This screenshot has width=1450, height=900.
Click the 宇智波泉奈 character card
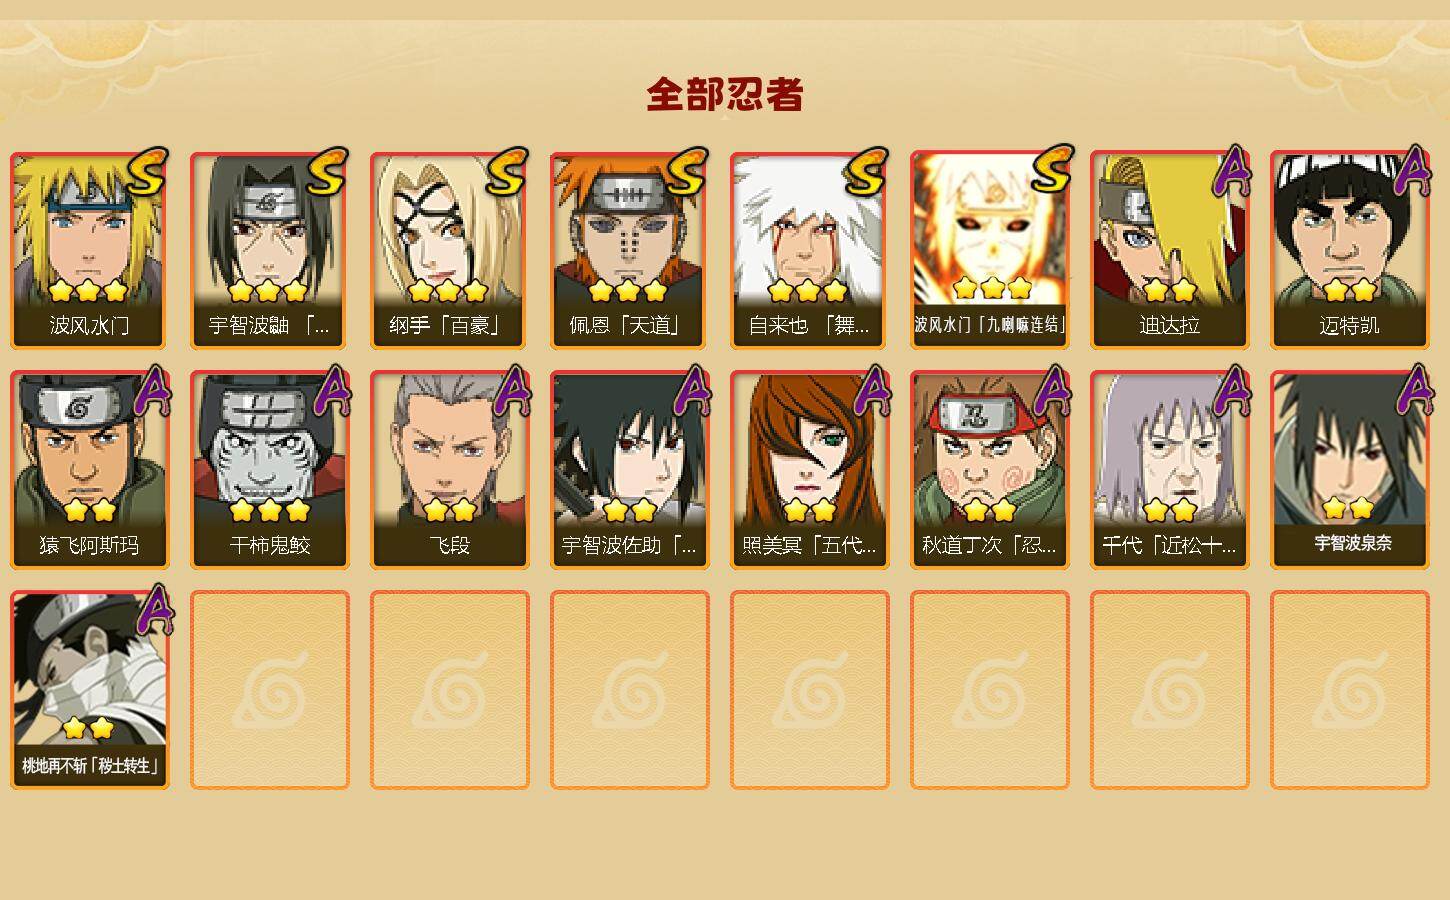pyautogui.click(x=1349, y=470)
